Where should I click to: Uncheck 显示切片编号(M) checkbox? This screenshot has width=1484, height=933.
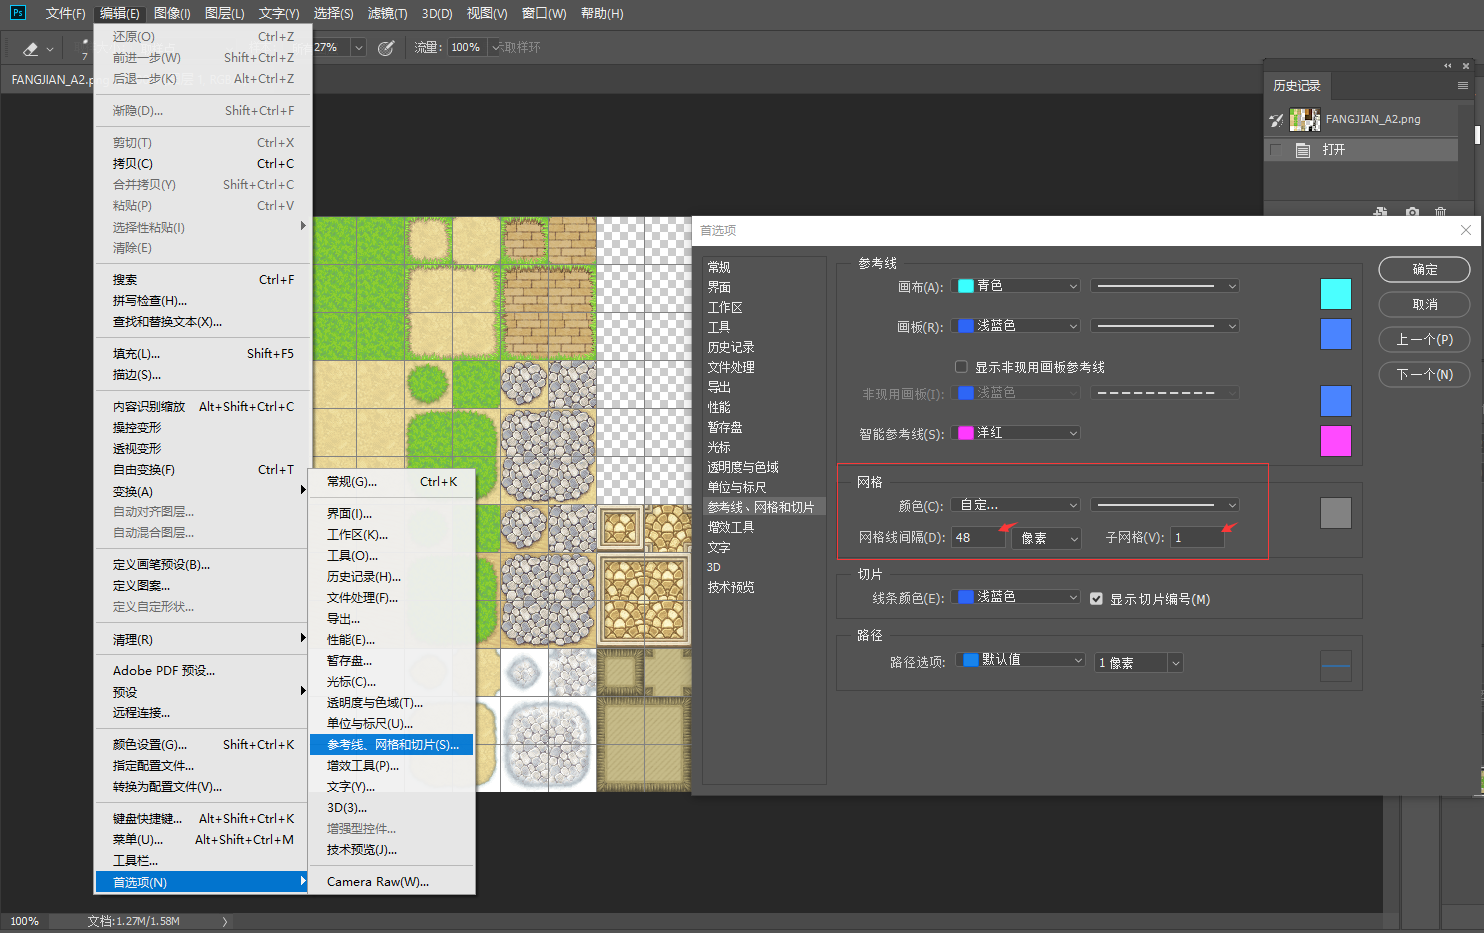point(1096,599)
